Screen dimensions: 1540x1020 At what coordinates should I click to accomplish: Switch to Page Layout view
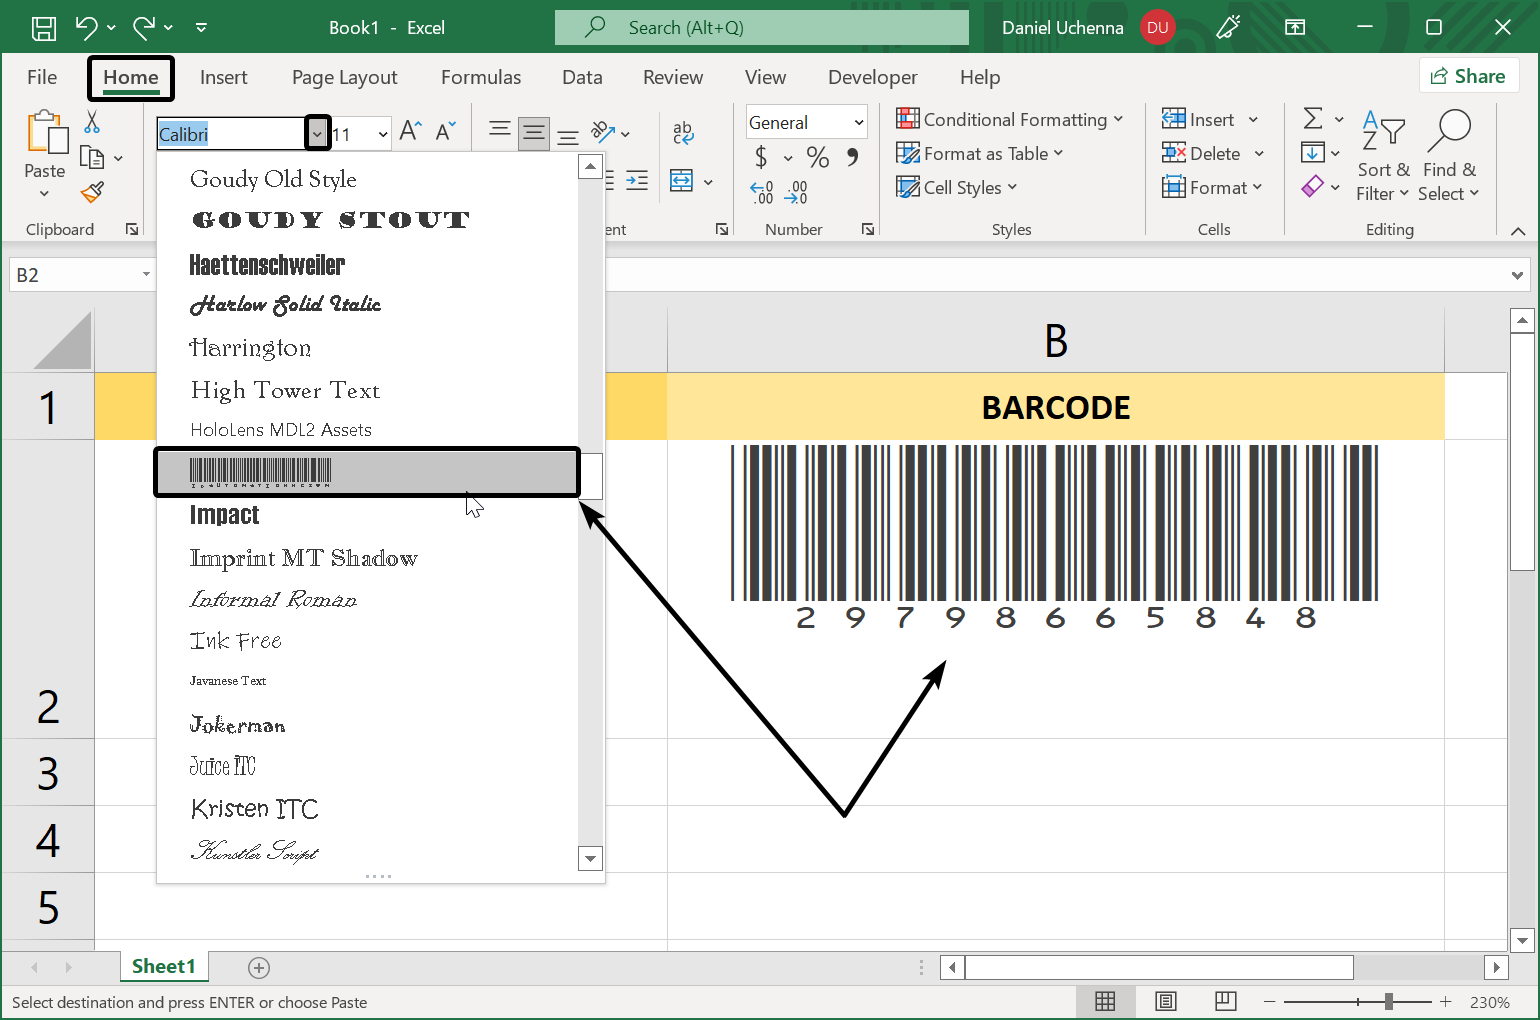point(1165,1001)
